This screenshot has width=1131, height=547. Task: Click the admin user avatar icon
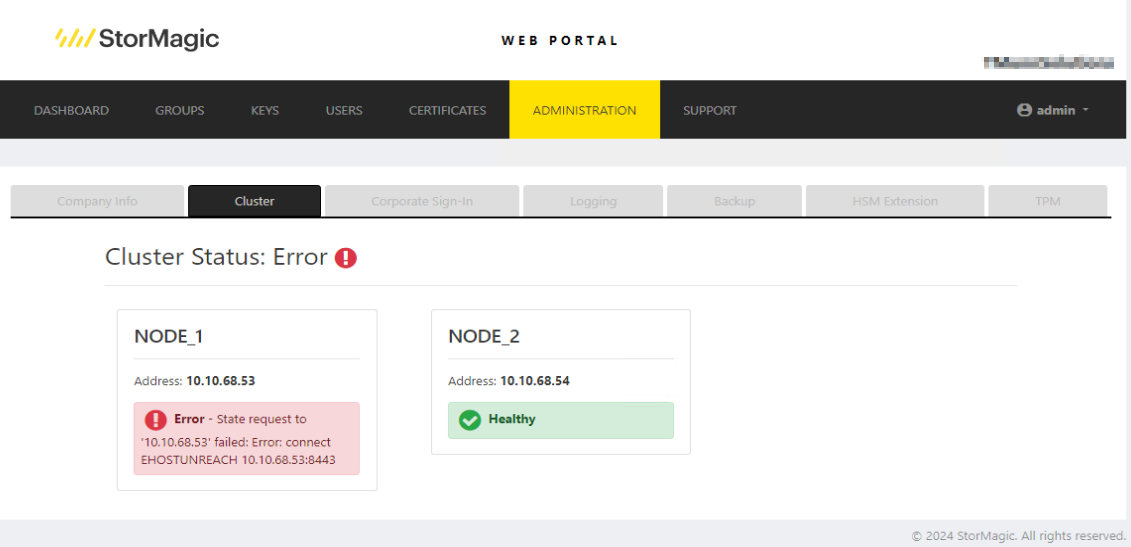(x=1024, y=110)
